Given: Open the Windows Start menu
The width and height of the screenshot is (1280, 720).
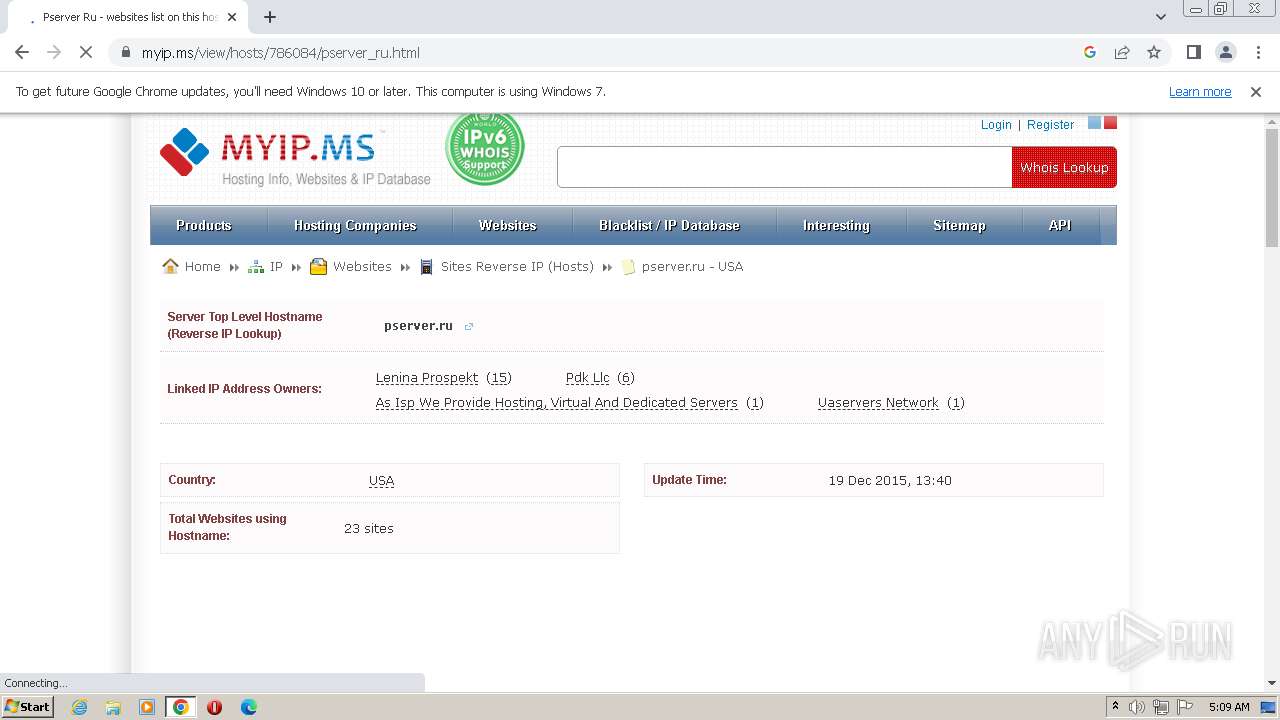Looking at the screenshot, I should tap(27, 706).
